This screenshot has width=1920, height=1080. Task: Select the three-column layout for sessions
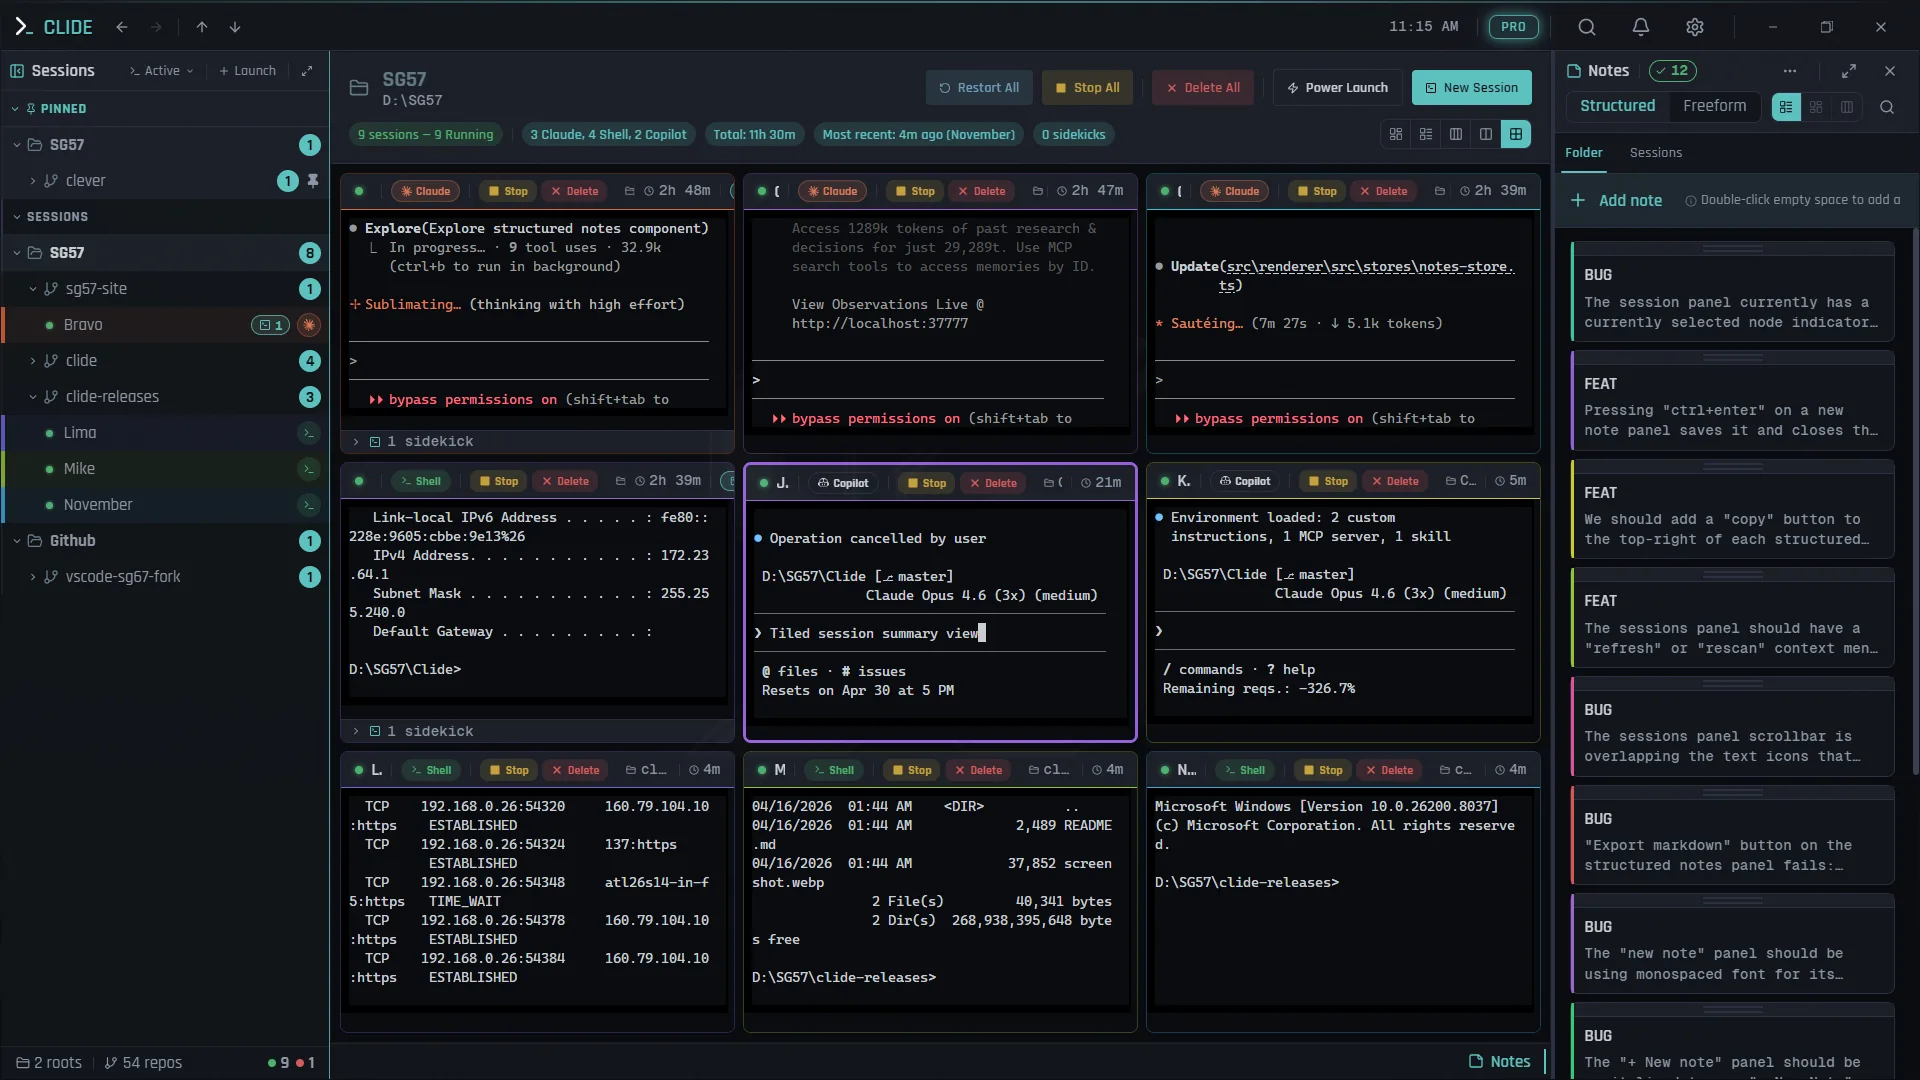tap(1456, 134)
